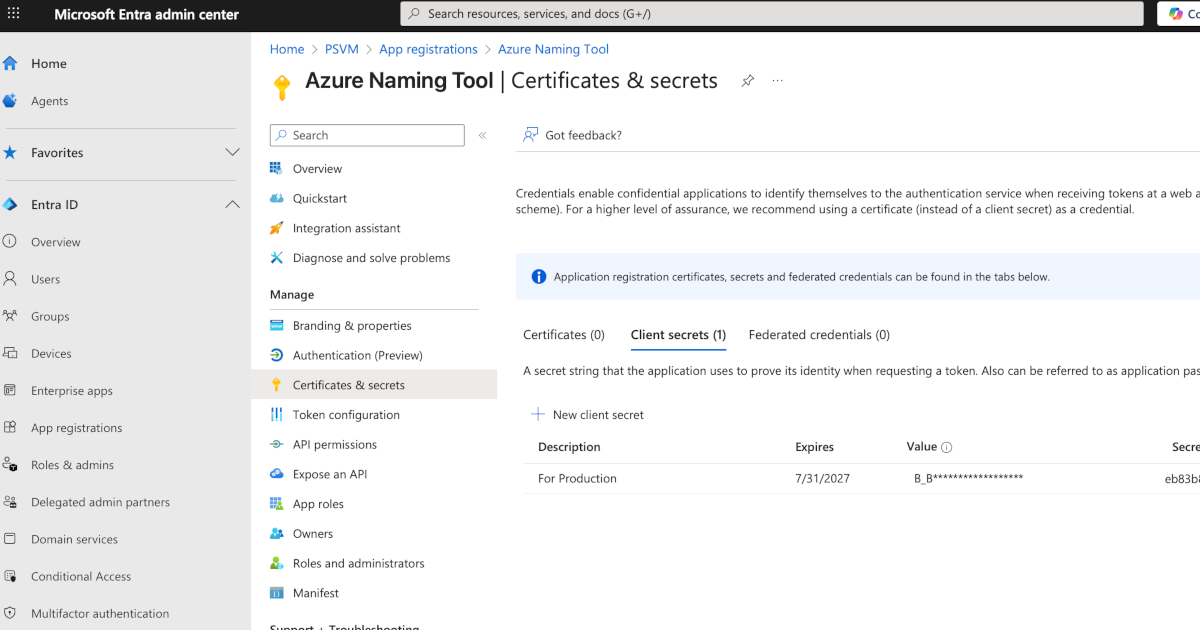Click the Agents icon in sidebar
The height and width of the screenshot is (630, 1200).
[10, 101]
